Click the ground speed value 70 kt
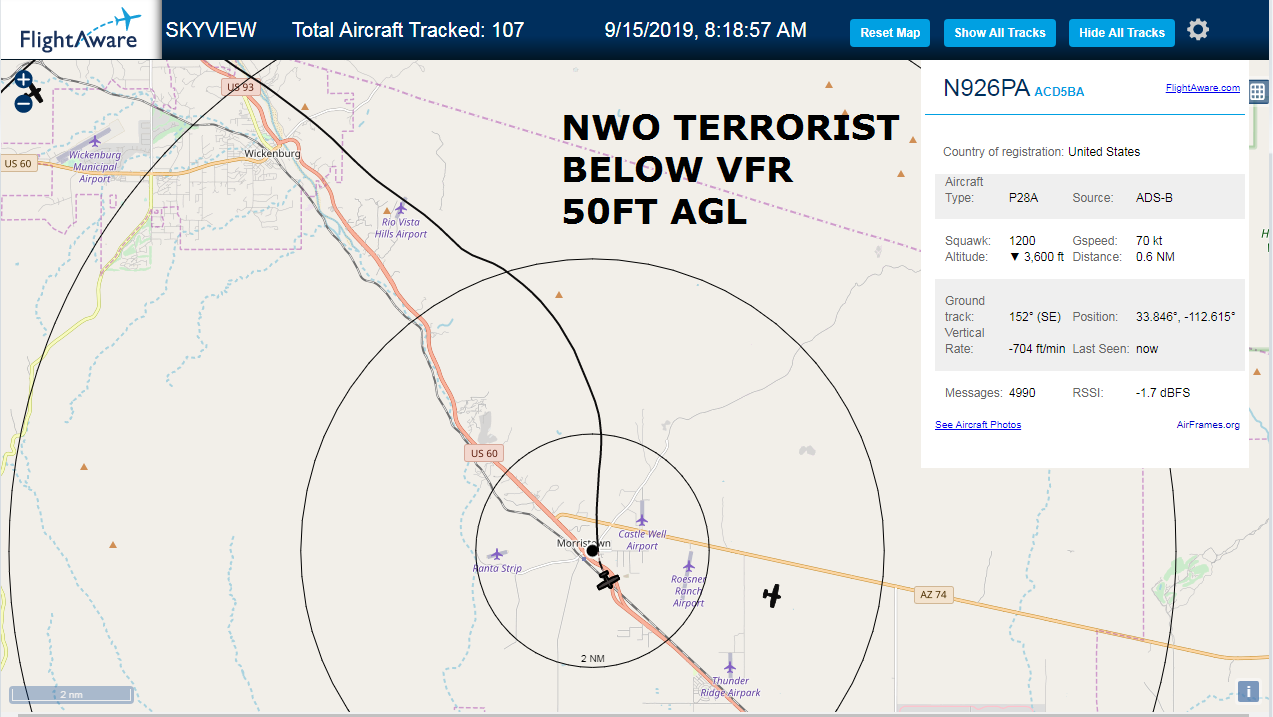The height and width of the screenshot is (717, 1273). coord(1149,241)
